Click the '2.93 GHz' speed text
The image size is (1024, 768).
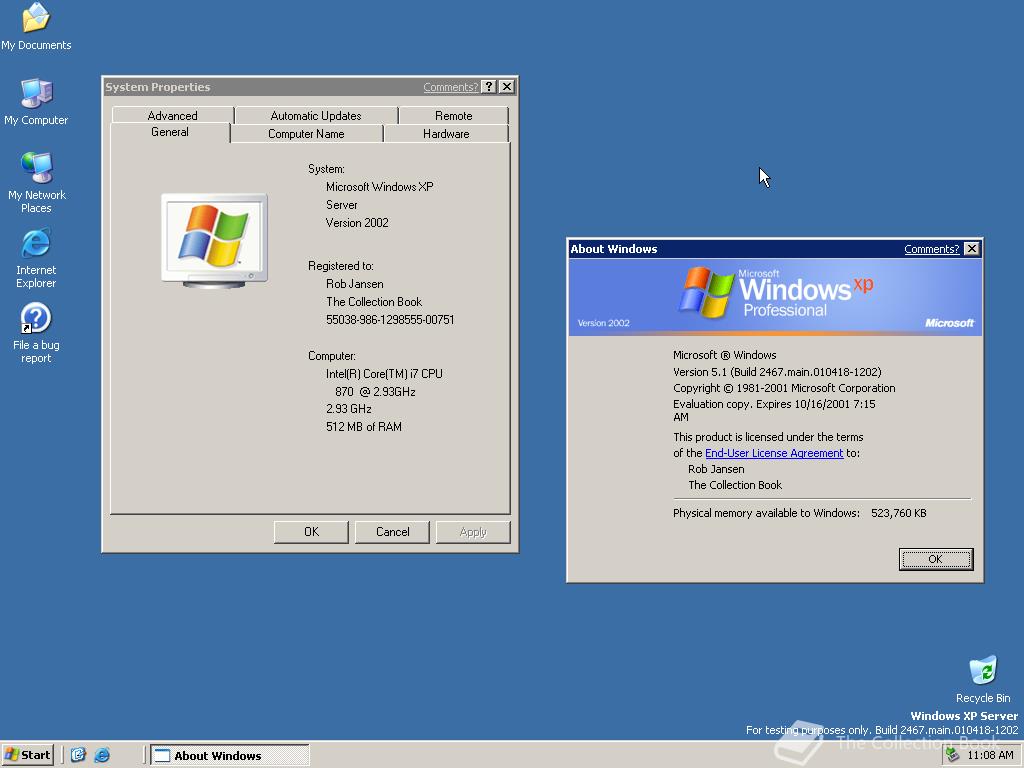[349, 409]
